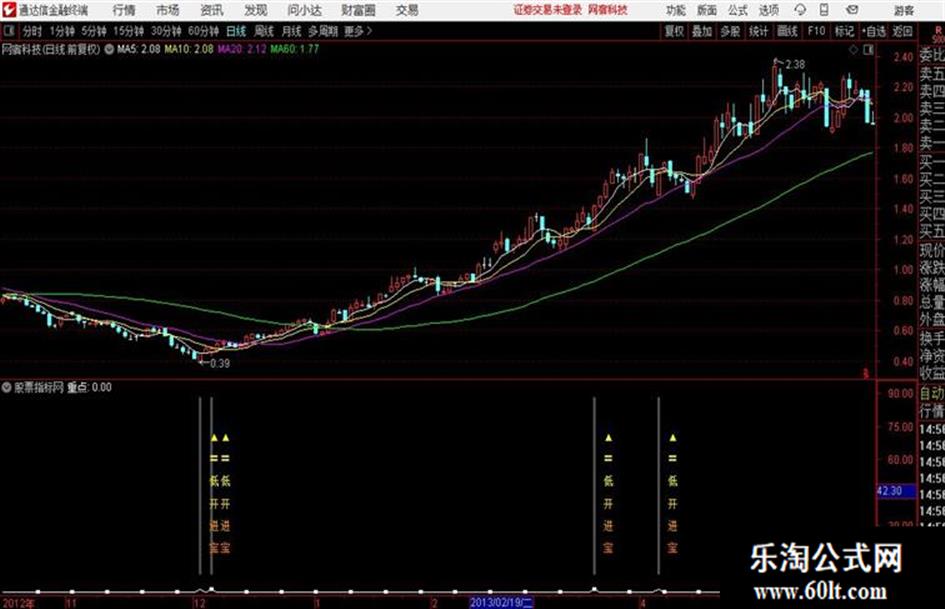Open the 问小达 menu
Screen dimensions: 945x609
(x=304, y=10)
